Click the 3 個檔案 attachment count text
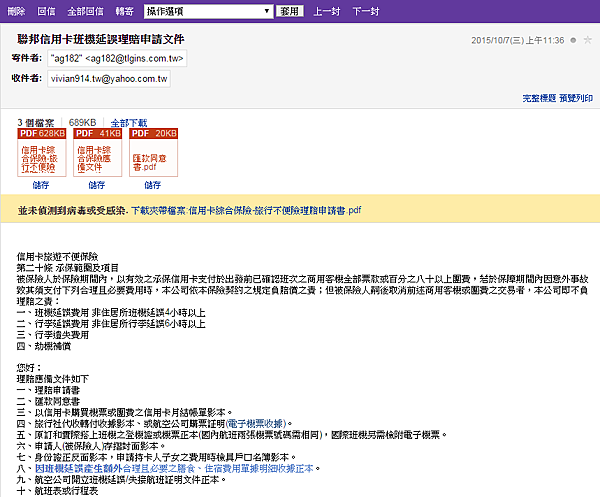The image size is (600, 497). click(36, 123)
